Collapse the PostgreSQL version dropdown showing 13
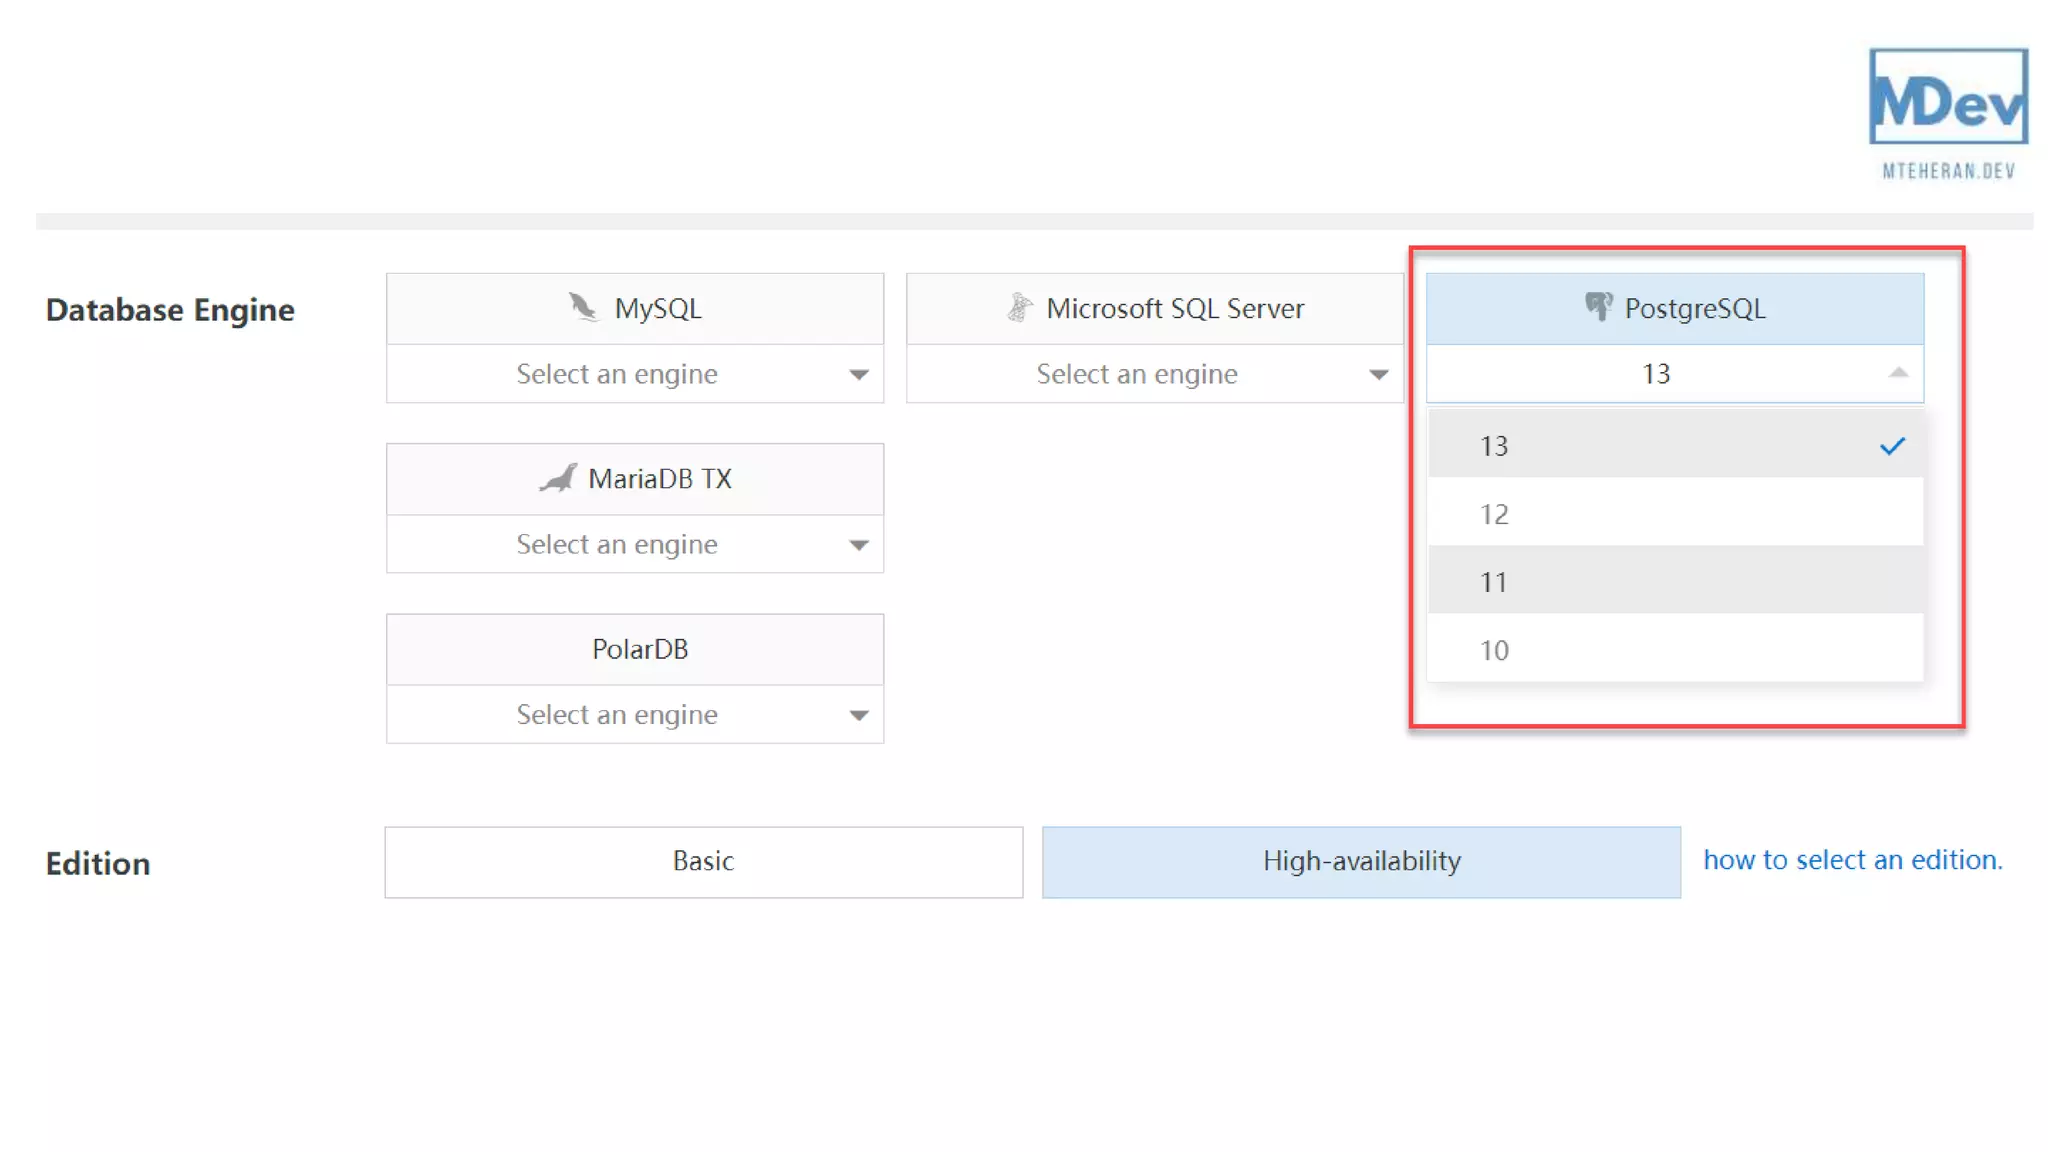 click(x=1675, y=374)
